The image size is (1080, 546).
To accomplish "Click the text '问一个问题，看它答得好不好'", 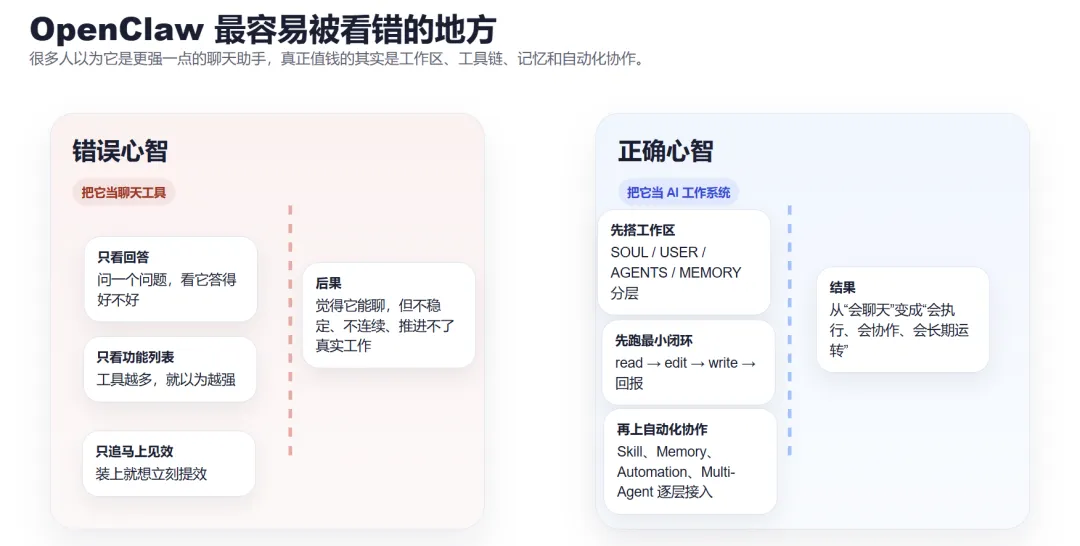I will click(167, 290).
